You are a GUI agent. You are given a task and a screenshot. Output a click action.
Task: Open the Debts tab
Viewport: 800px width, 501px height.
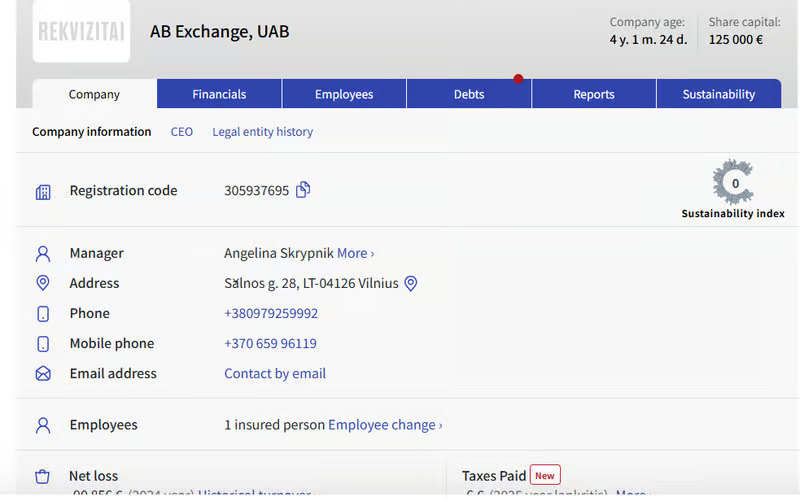point(469,94)
